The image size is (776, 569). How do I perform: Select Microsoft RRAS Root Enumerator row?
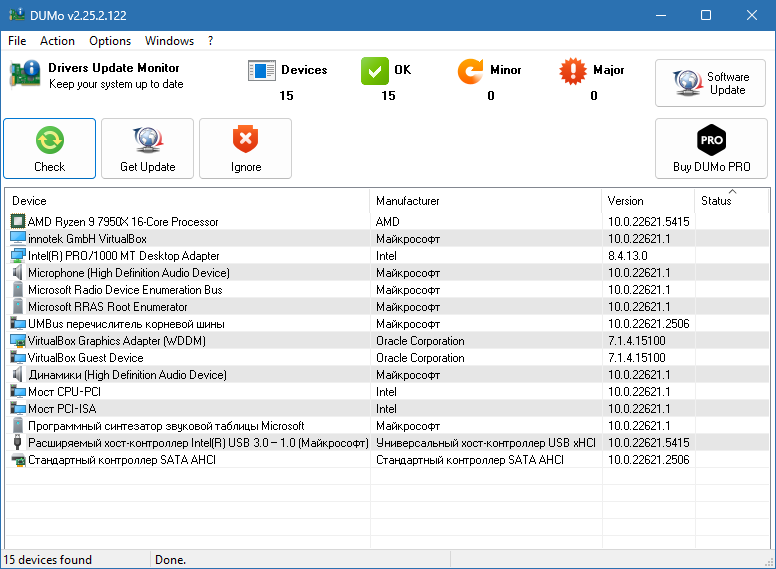click(388, 307)
